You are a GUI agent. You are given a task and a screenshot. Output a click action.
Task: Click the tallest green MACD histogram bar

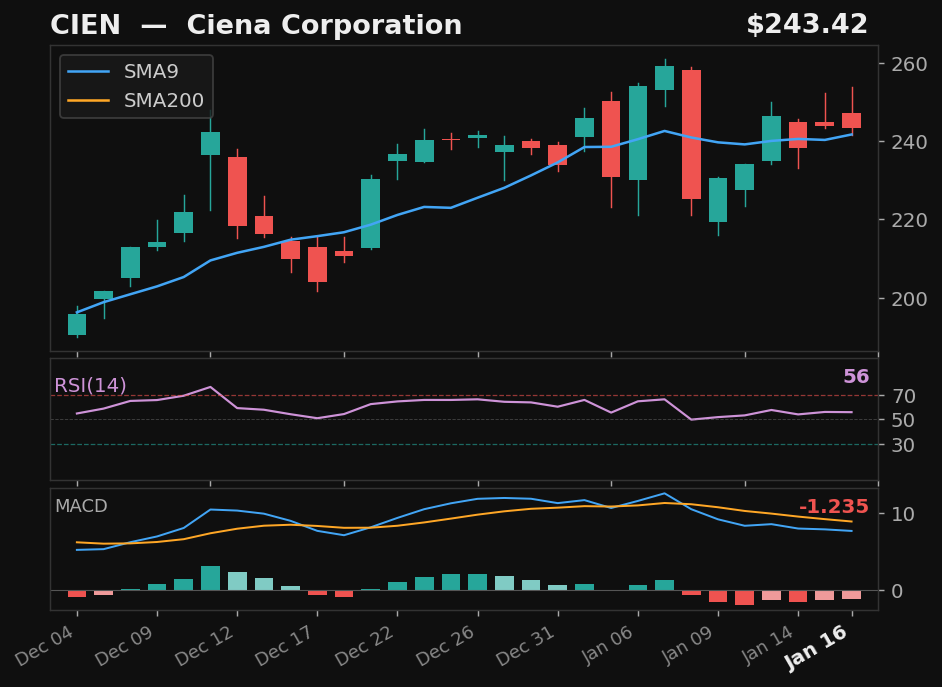pyautogui.click(x=210, y=578)
